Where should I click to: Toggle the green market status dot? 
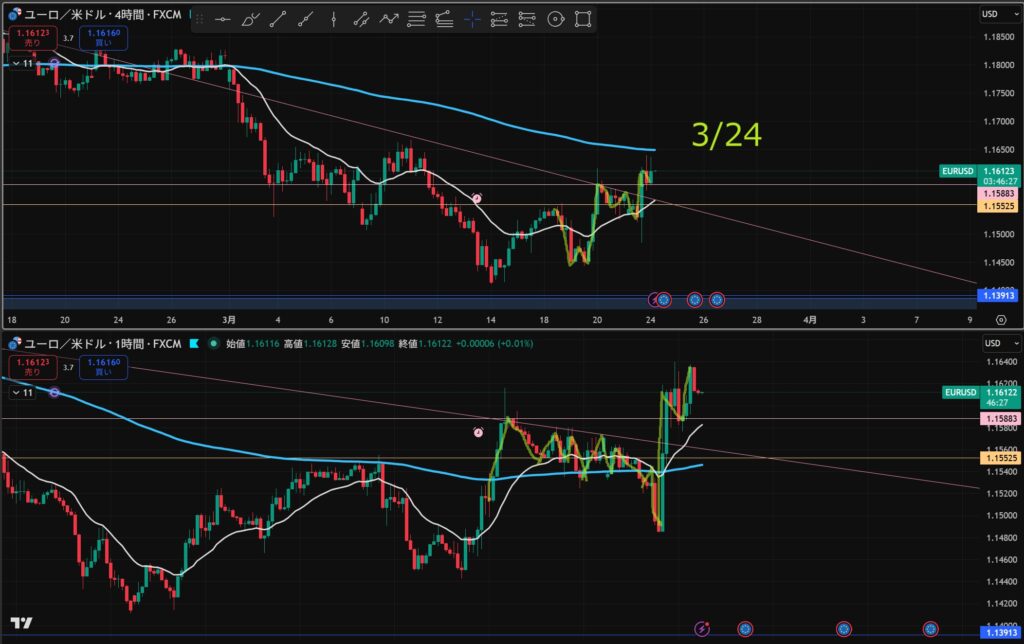pyautogui.click(x=213, y=343)
